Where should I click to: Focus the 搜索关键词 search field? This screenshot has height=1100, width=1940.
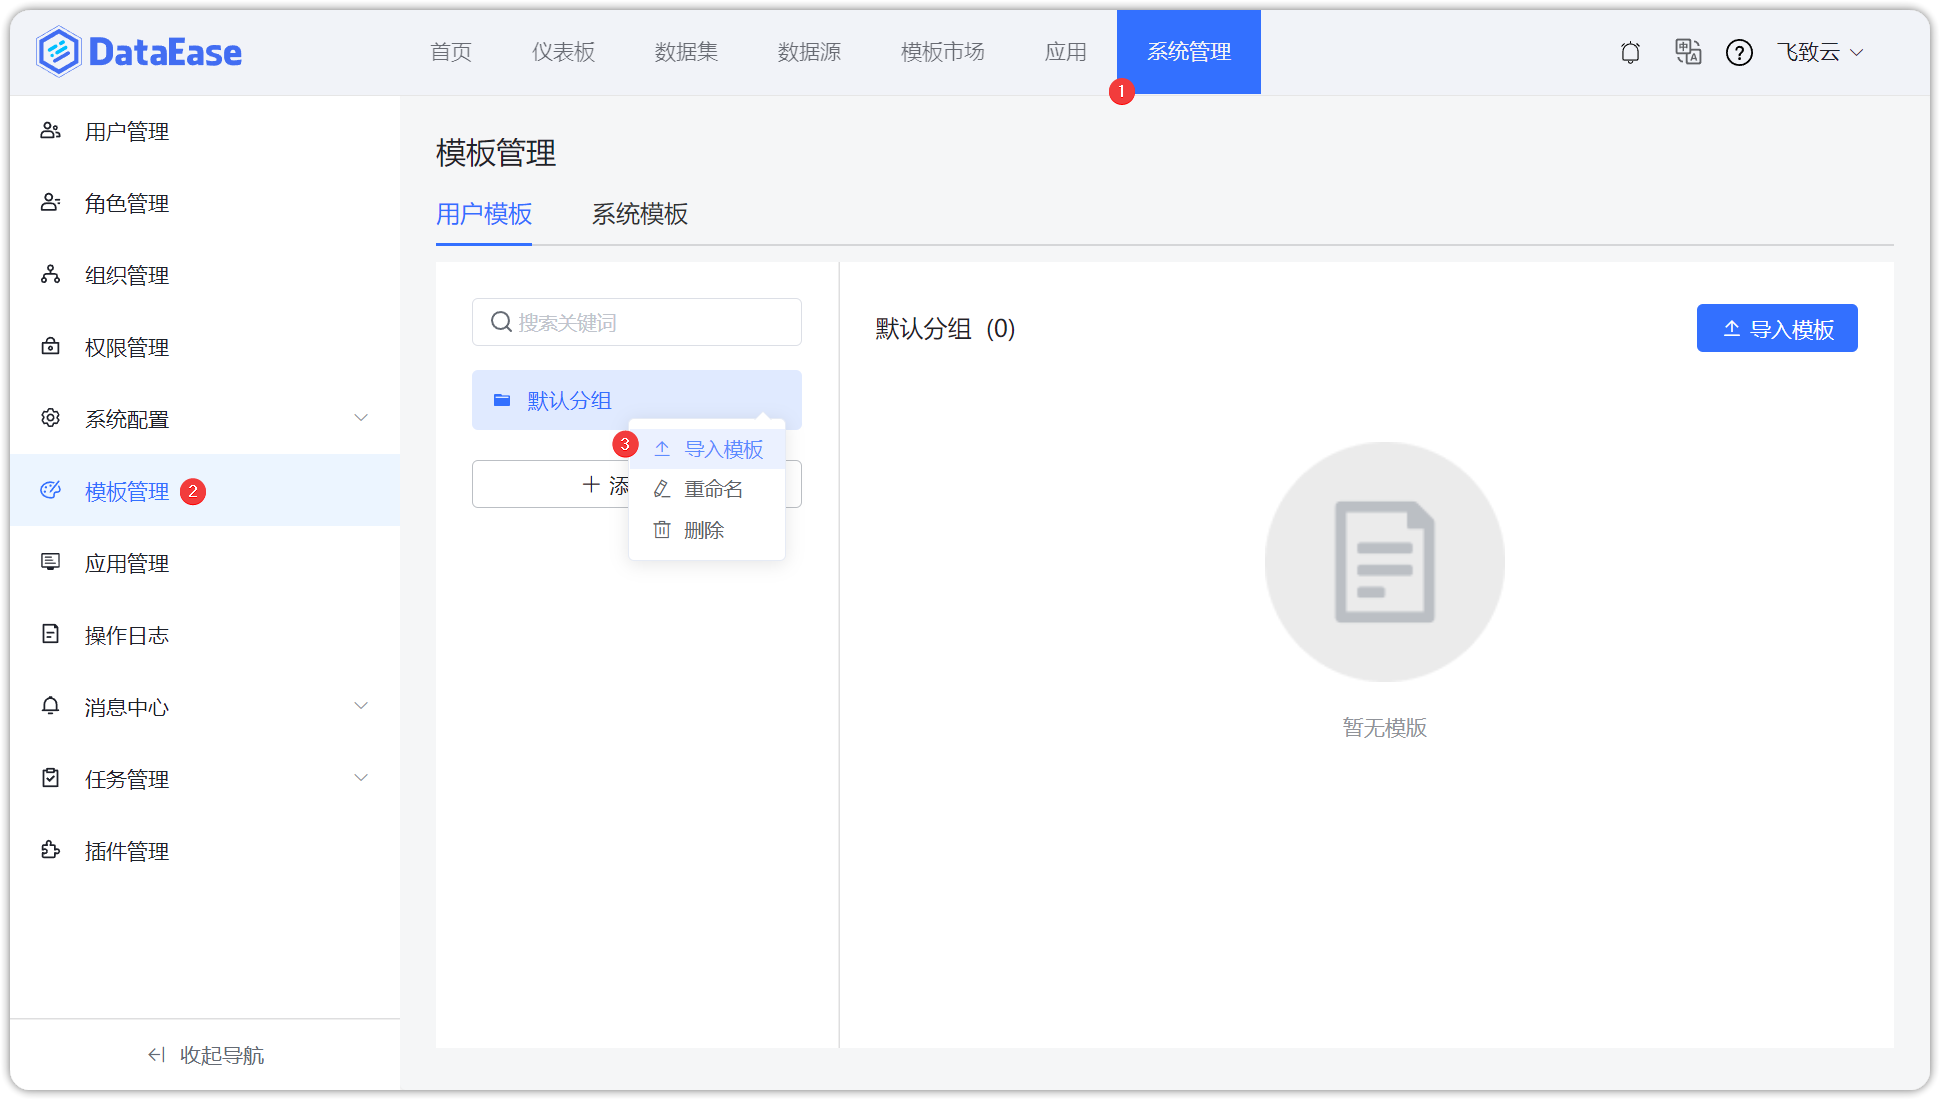[x=637, y=322]
